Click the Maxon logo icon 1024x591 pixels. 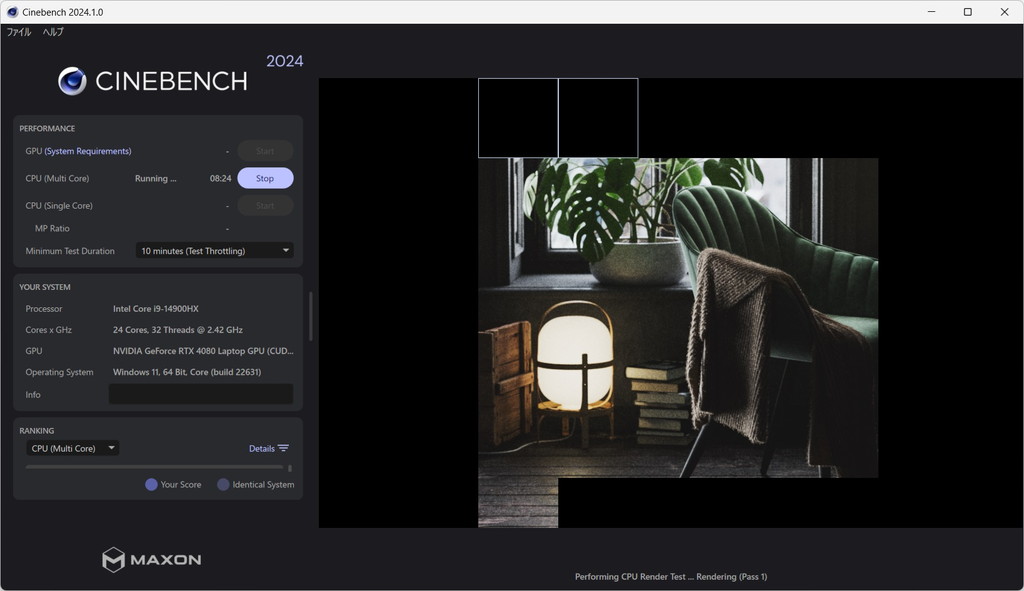click(x=114, y=560)
